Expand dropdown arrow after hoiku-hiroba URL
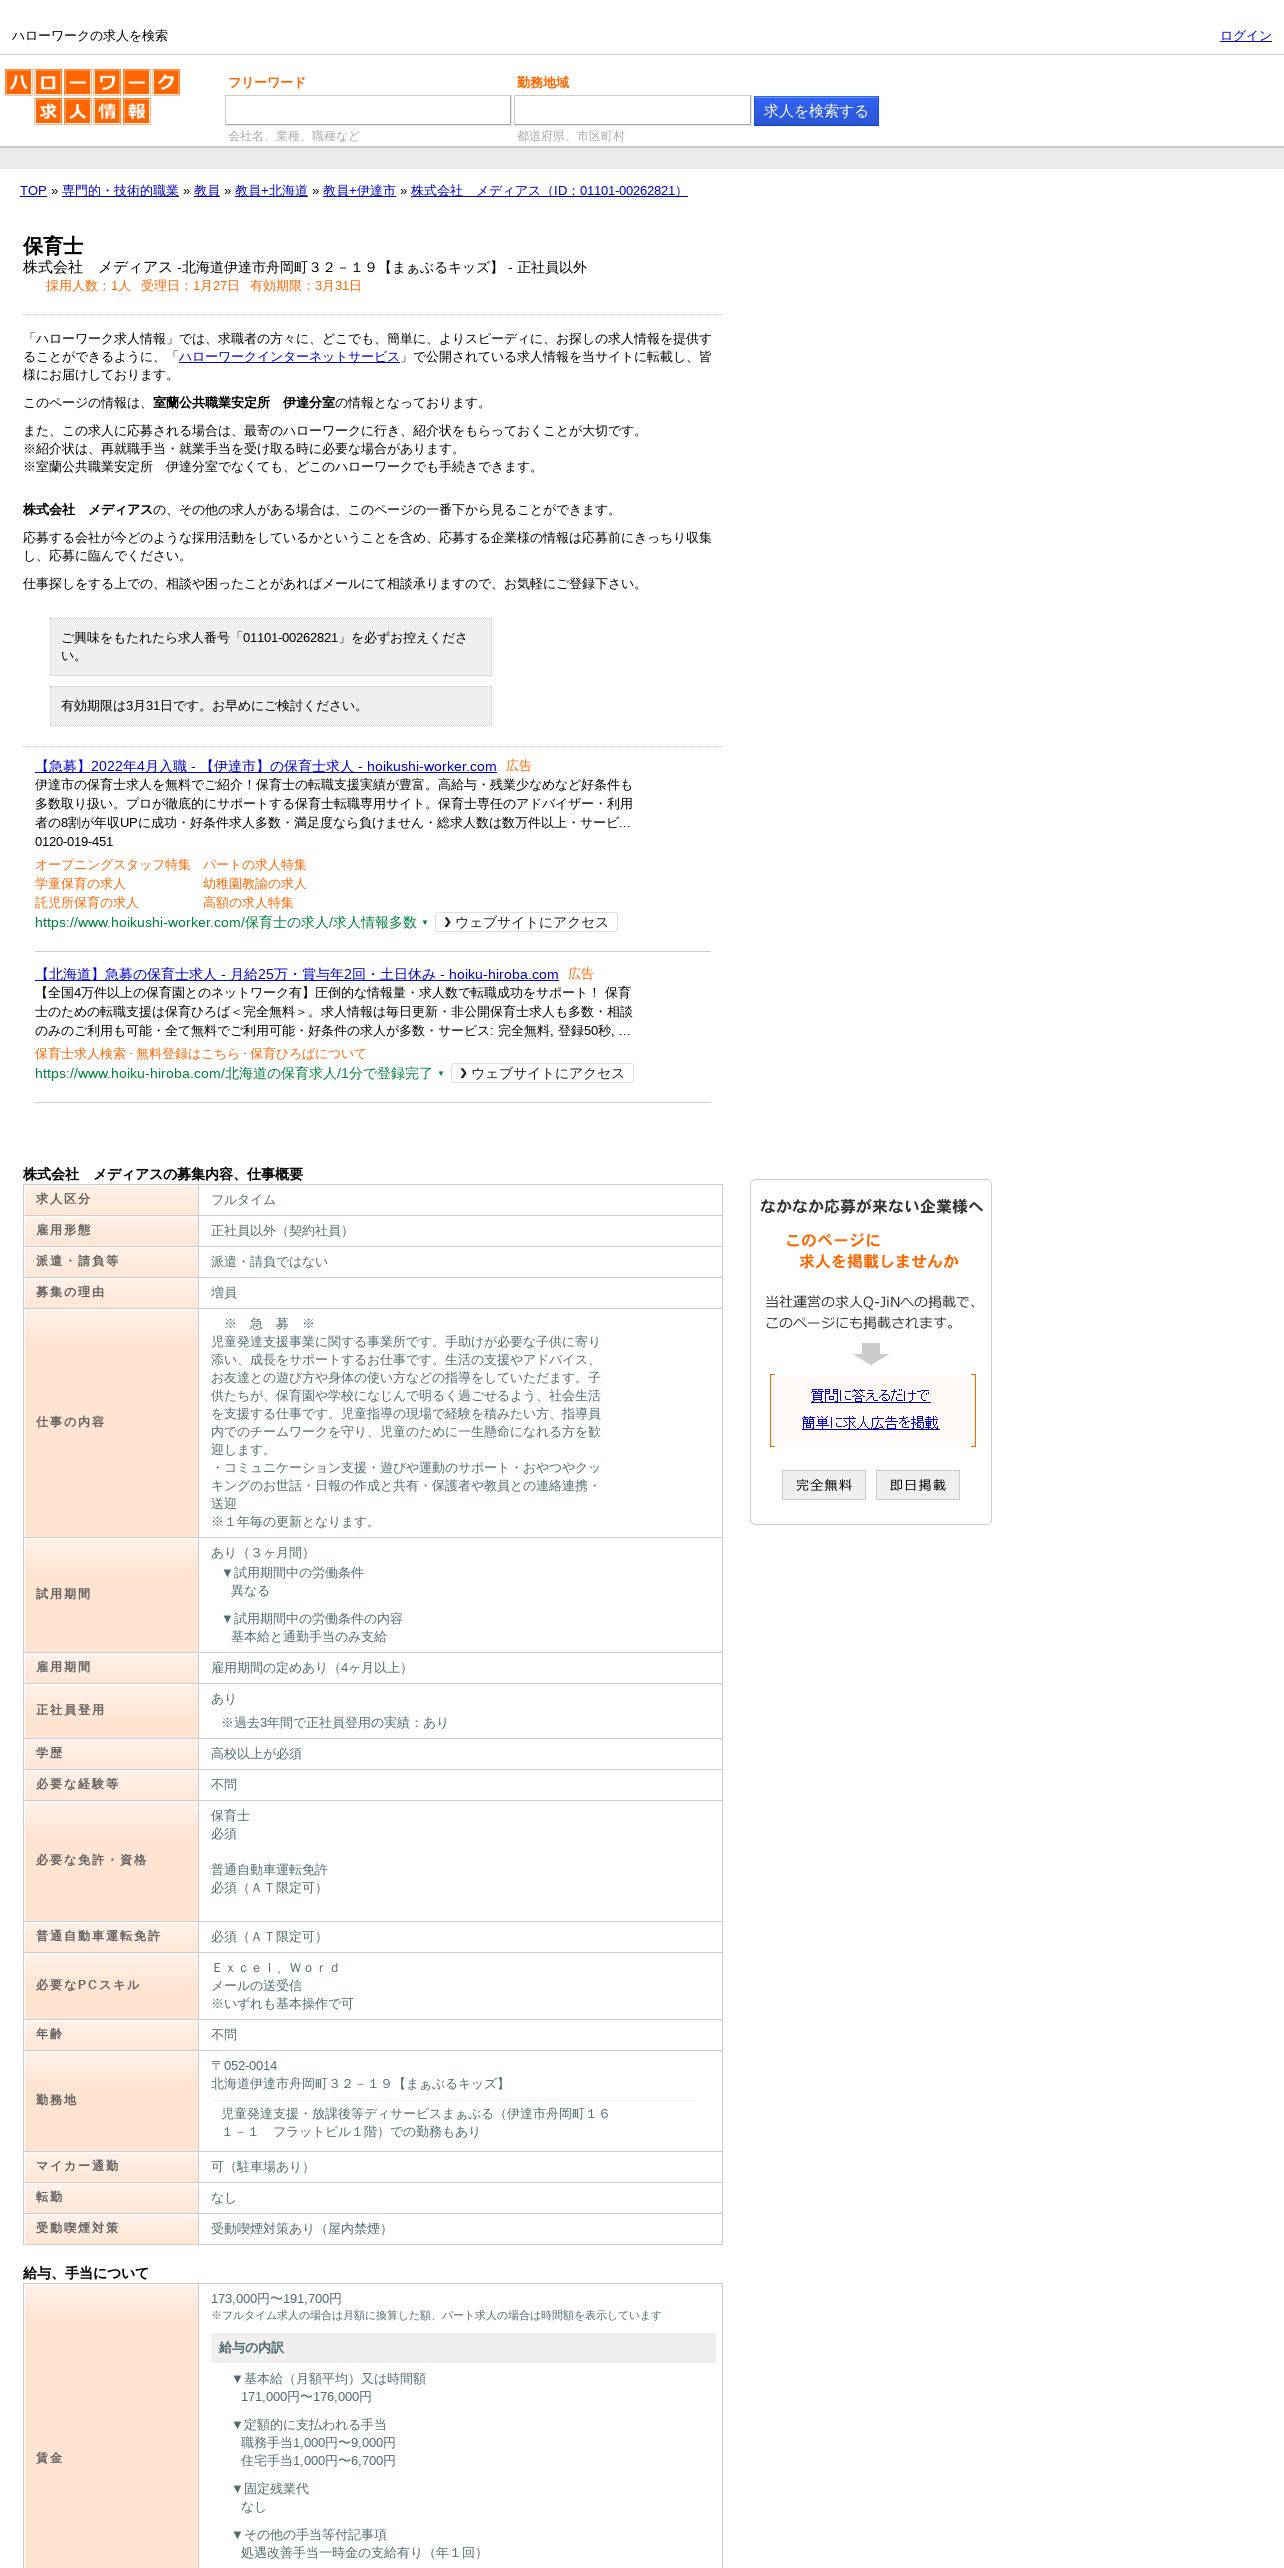This screenshot has height=2568, width=1284. click(441, 1074)
